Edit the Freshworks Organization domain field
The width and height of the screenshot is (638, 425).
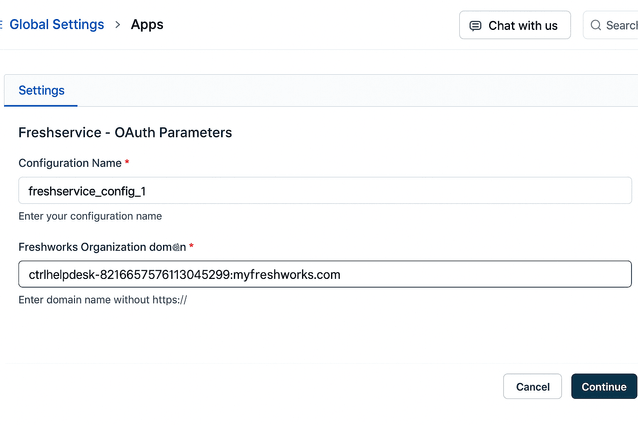[325, 274]
